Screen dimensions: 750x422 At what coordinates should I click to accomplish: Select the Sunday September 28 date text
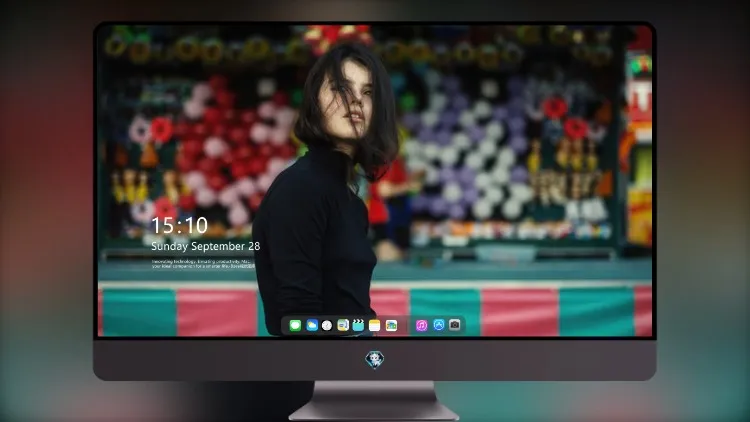(x=206, y=246)
